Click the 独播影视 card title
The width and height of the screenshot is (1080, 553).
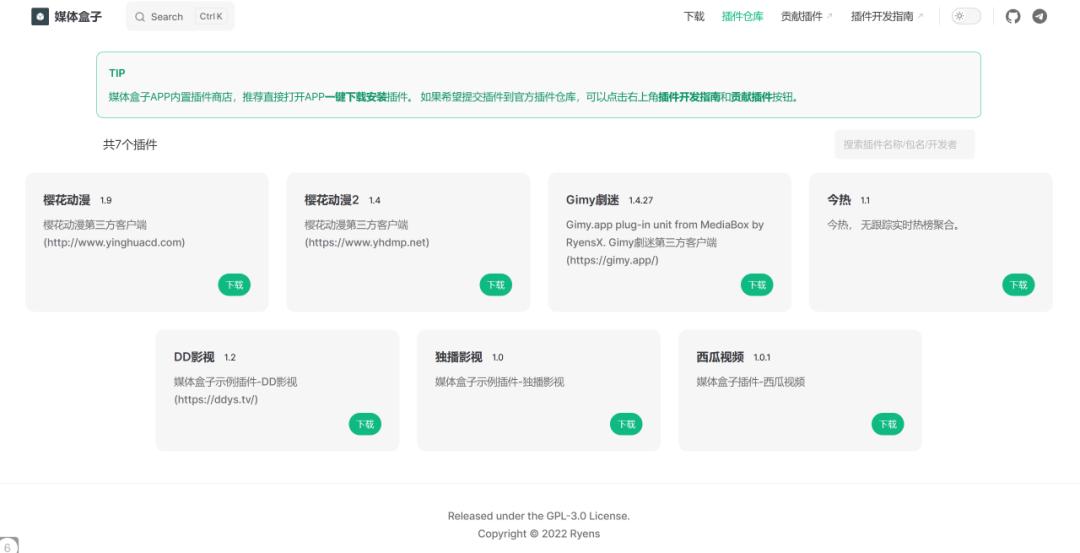click(x=459, y=357)
